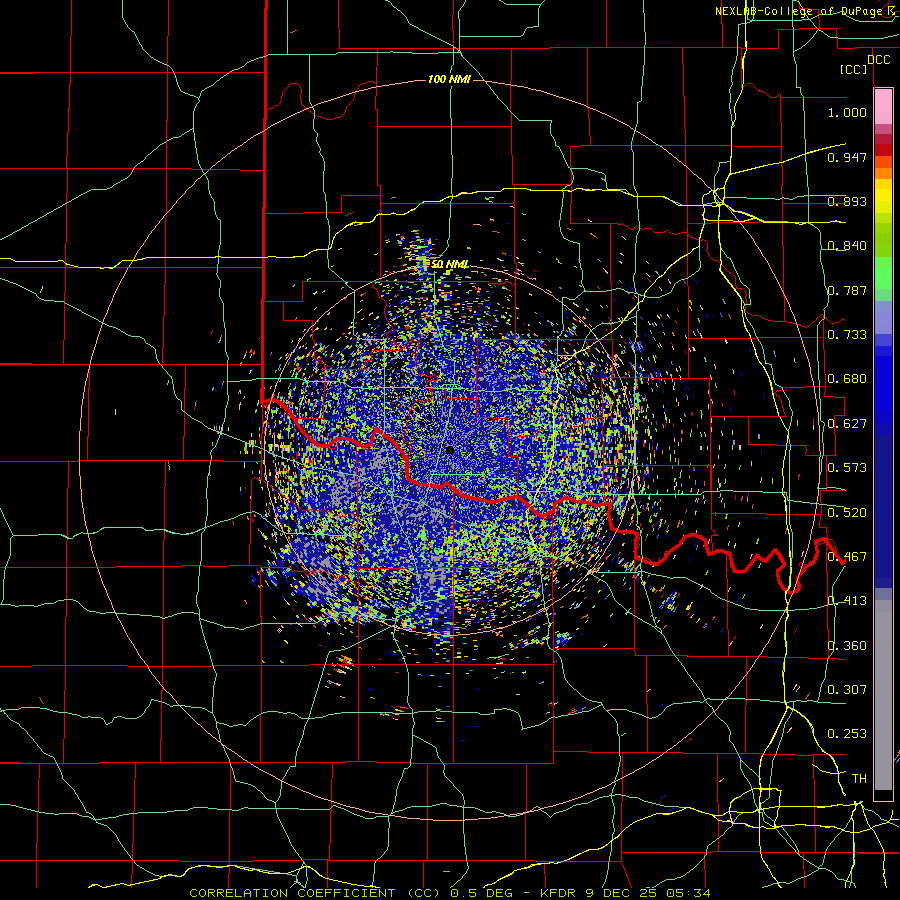
Task: Click the 0.893 scale value
Action: pyautogui.click(x=847, y=201)
